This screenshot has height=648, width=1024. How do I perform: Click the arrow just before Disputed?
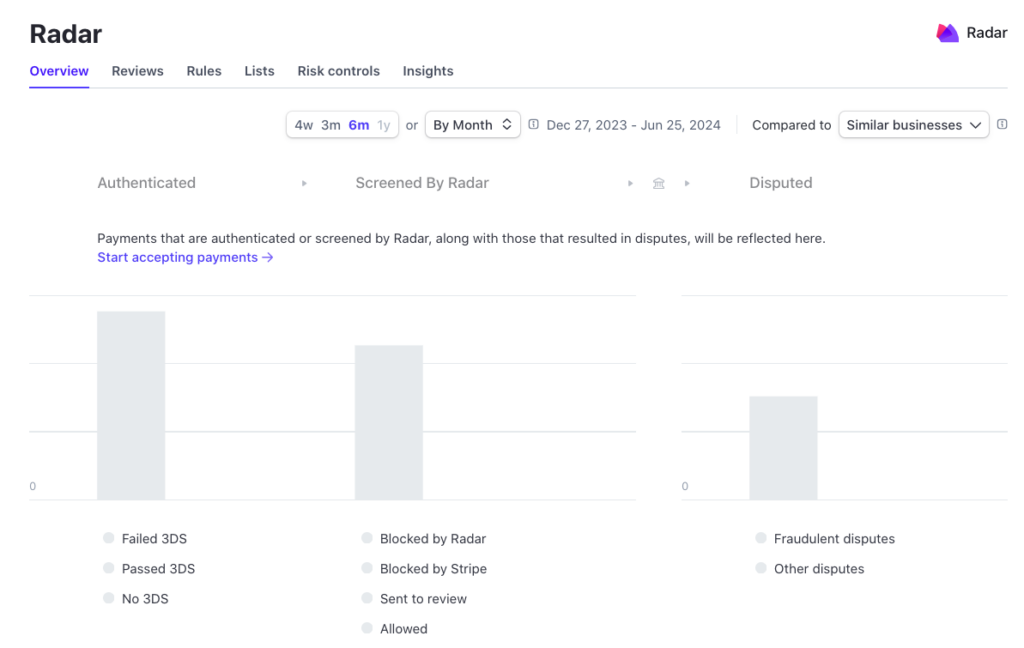point(687,184)
